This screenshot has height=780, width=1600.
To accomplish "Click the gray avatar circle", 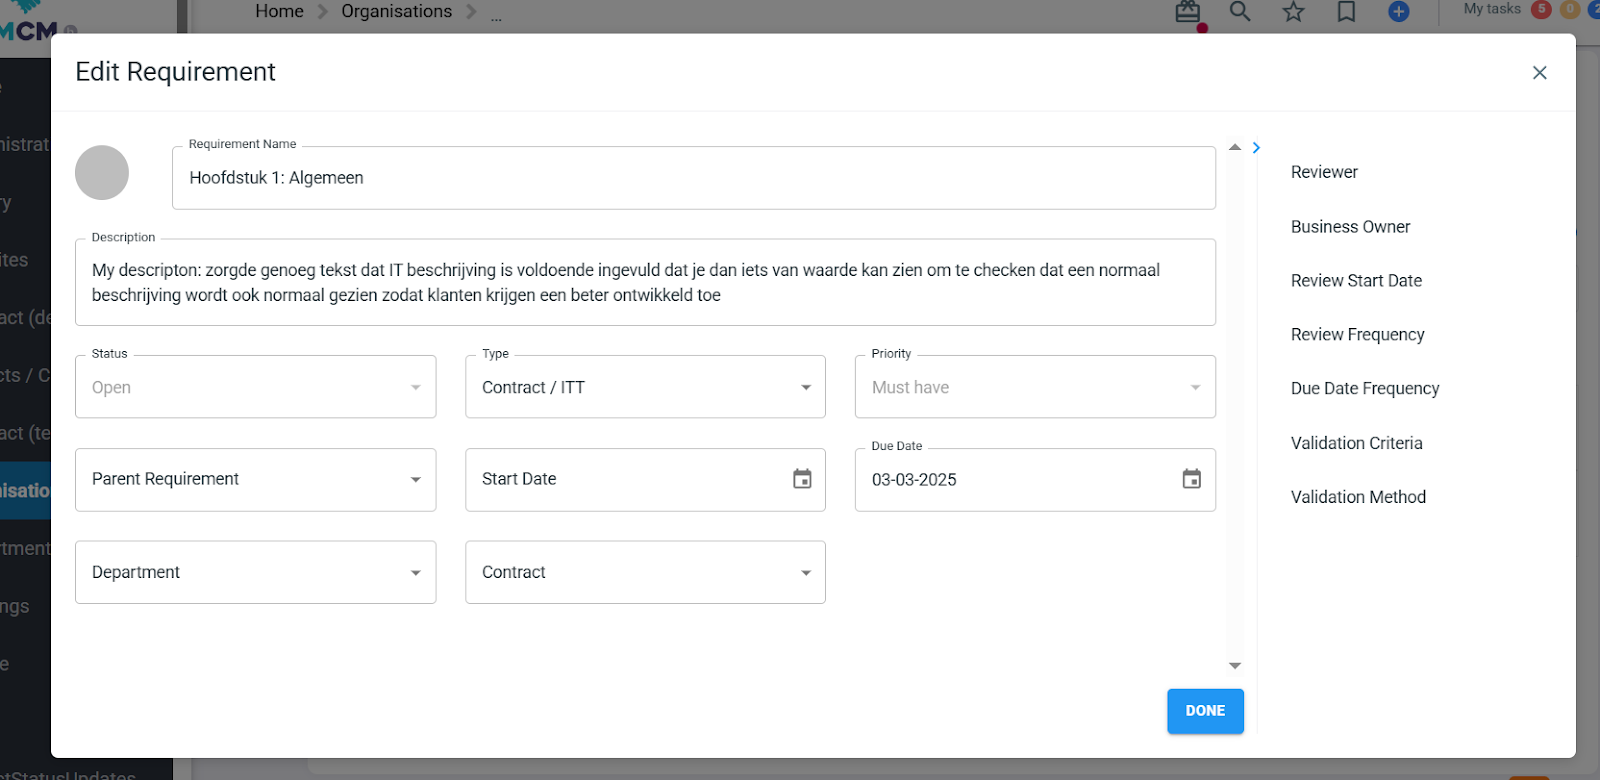I will [102, 173].
